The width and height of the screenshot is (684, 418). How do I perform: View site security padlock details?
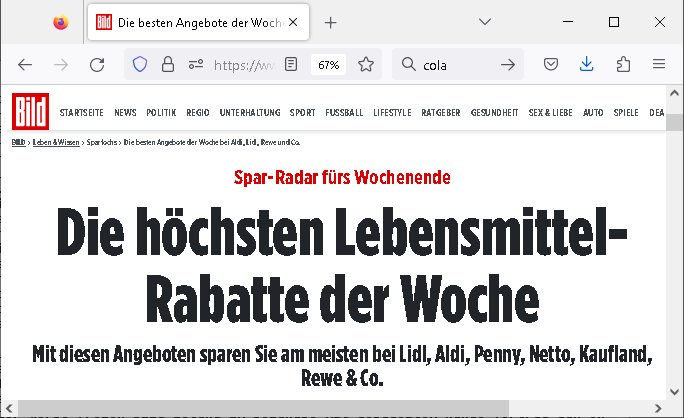(168, 65)
